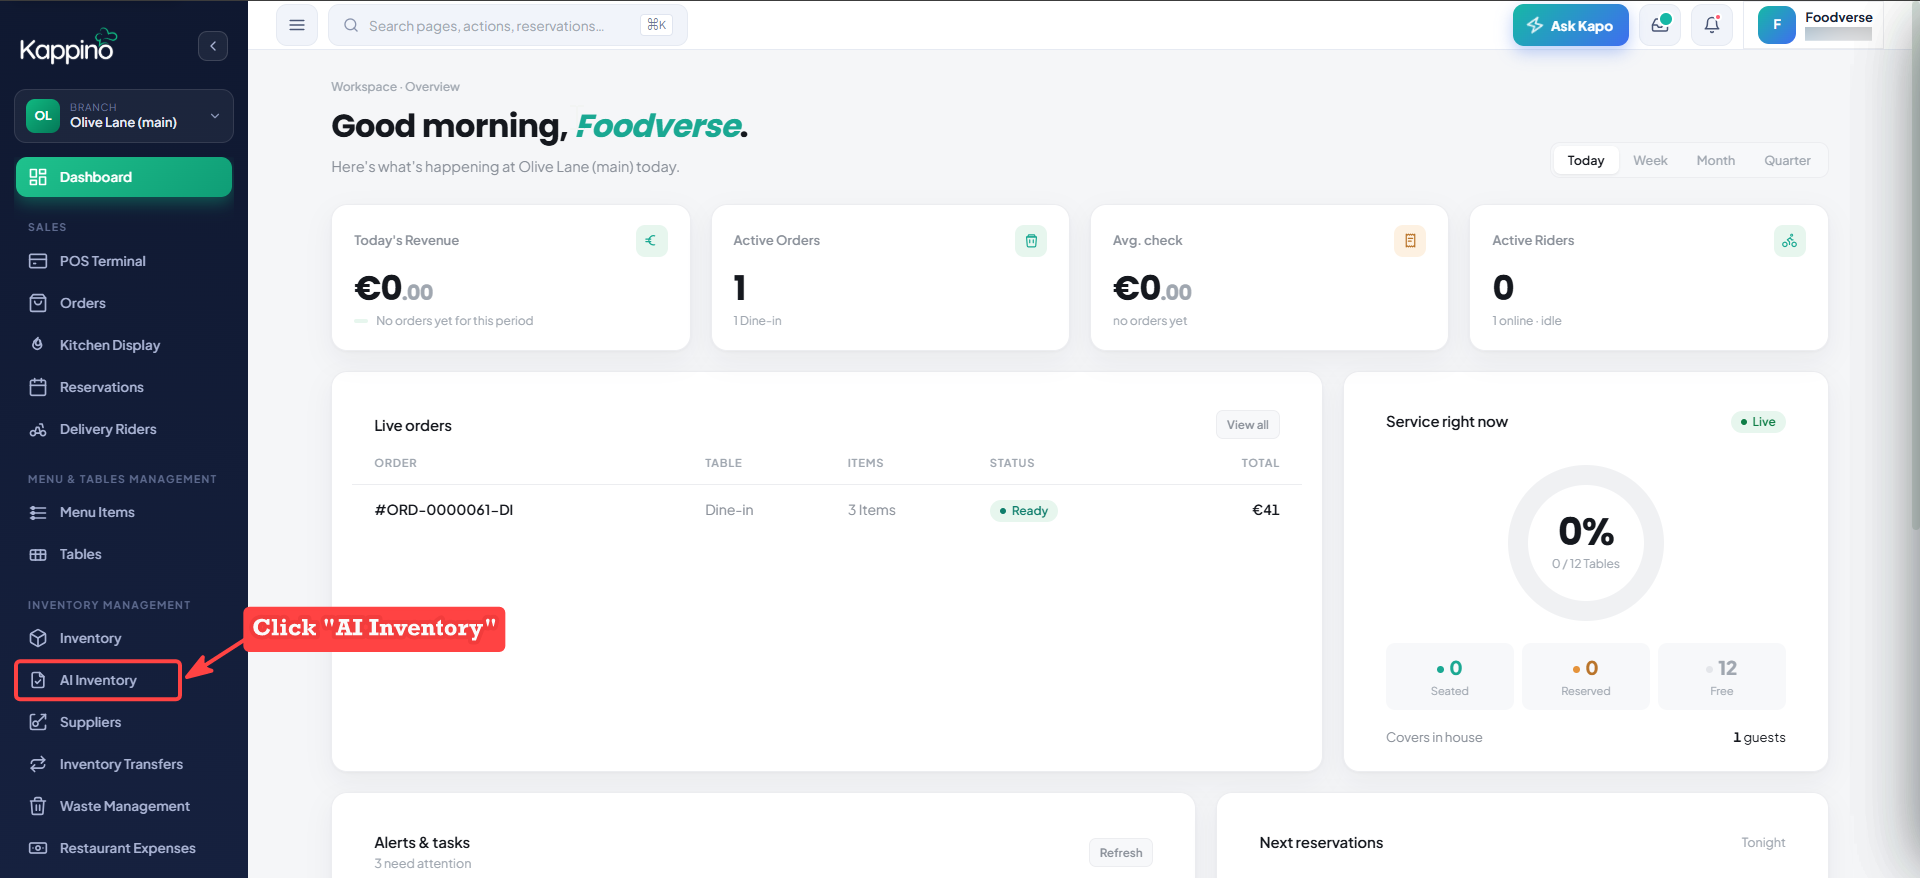Click the "1 guests" covers value

1759,738
